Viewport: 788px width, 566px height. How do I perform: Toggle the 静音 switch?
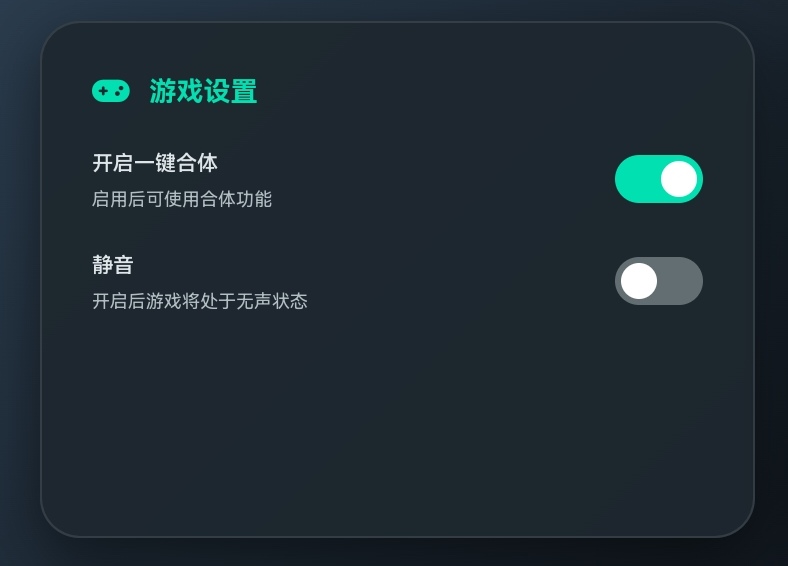[x=658, y=281]
